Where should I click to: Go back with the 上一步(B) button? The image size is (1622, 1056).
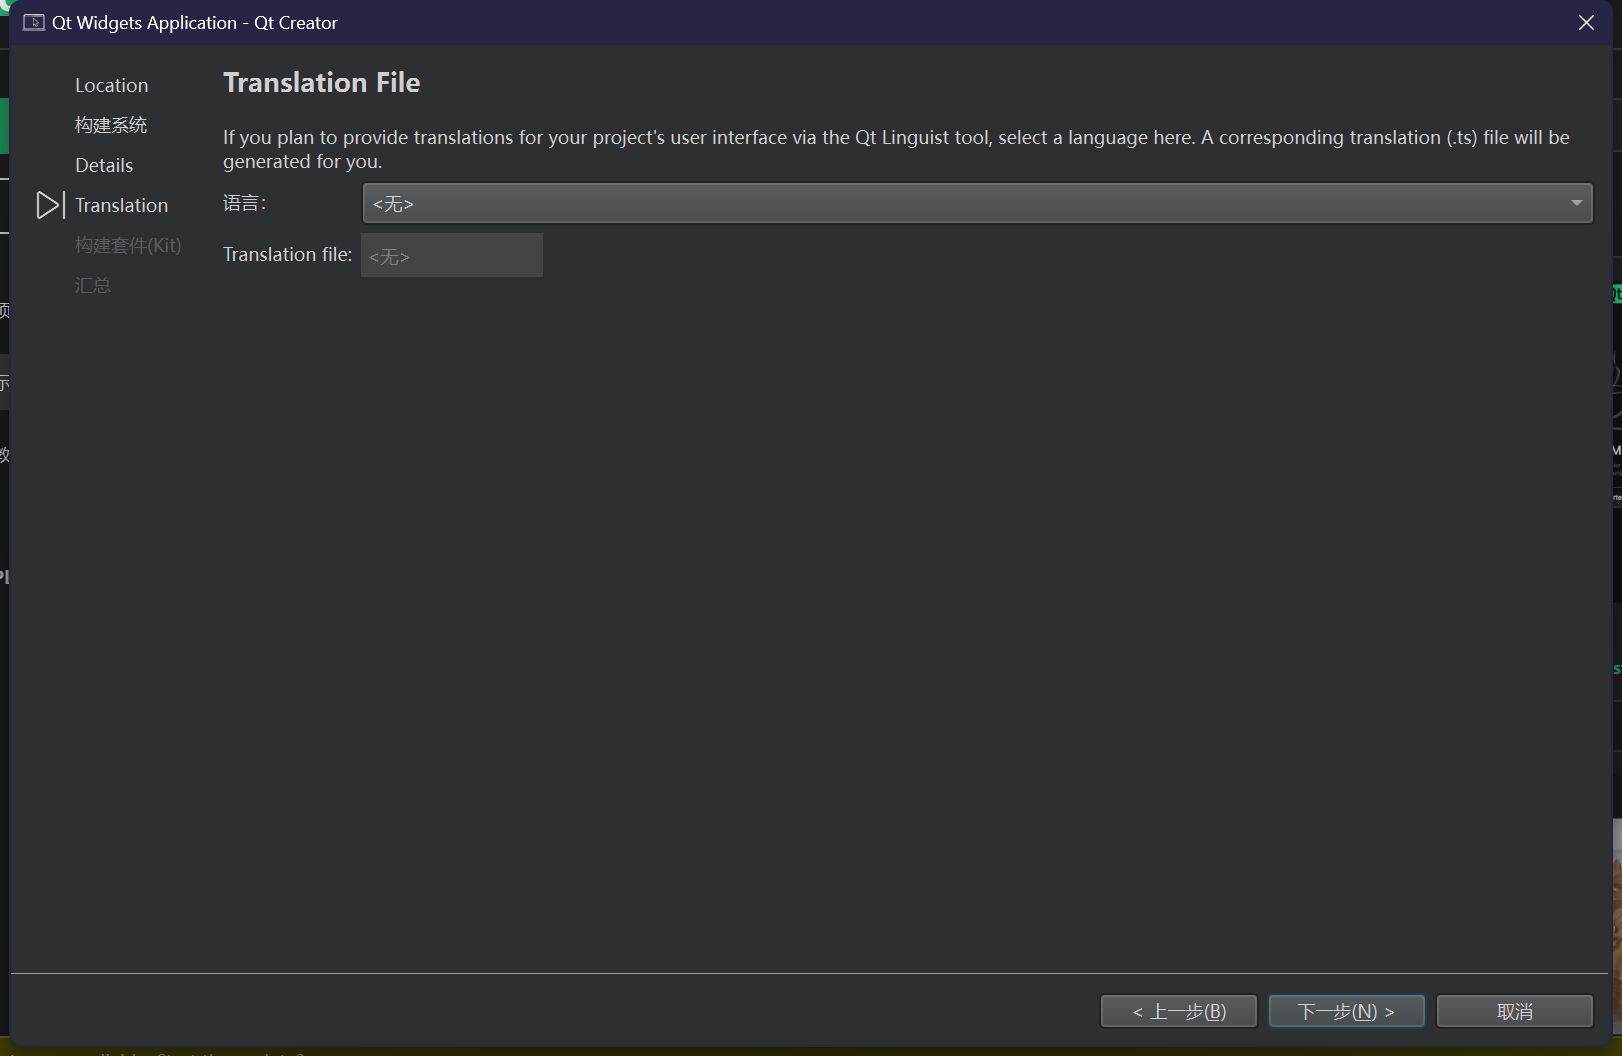[x=1179, y=1011]
